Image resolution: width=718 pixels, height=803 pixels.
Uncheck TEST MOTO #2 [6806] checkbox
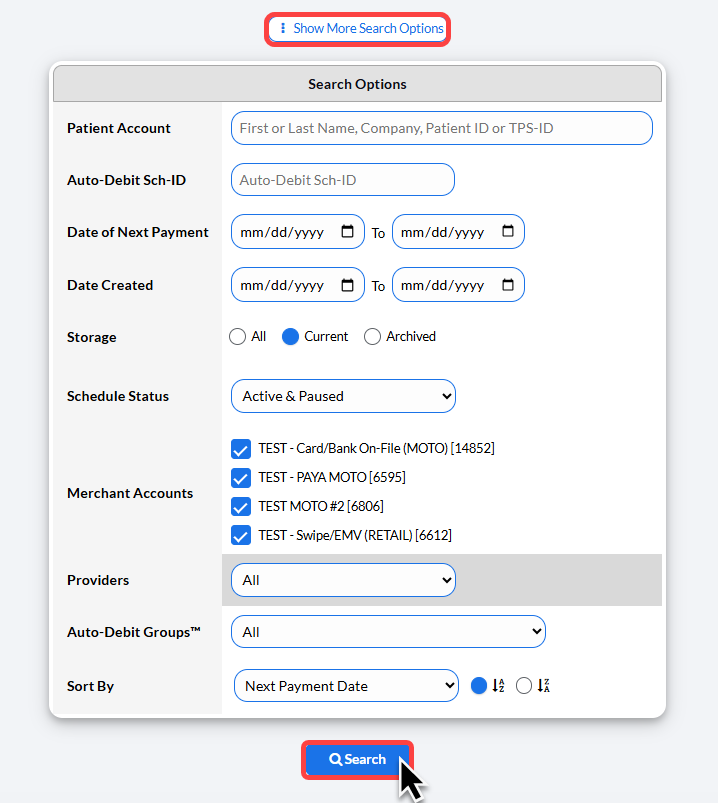(x=241, y=506)
